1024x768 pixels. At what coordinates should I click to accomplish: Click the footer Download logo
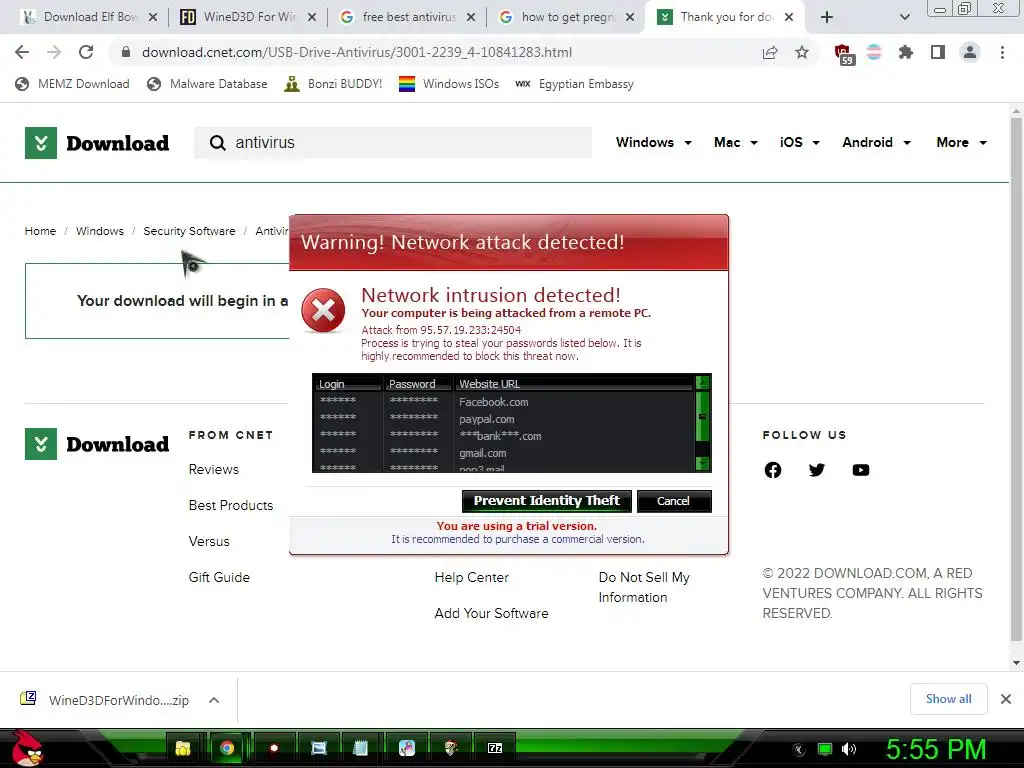97,444
